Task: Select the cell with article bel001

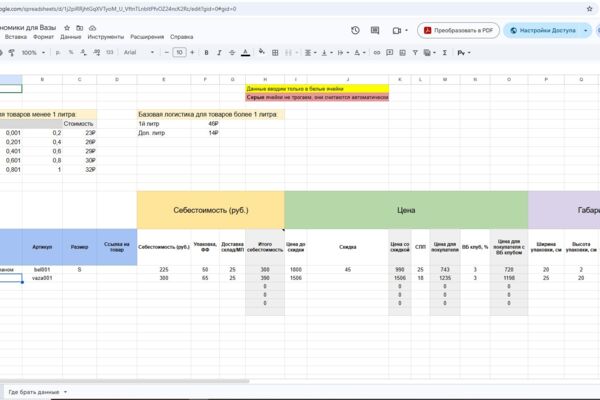Action: tap(42, 269)
